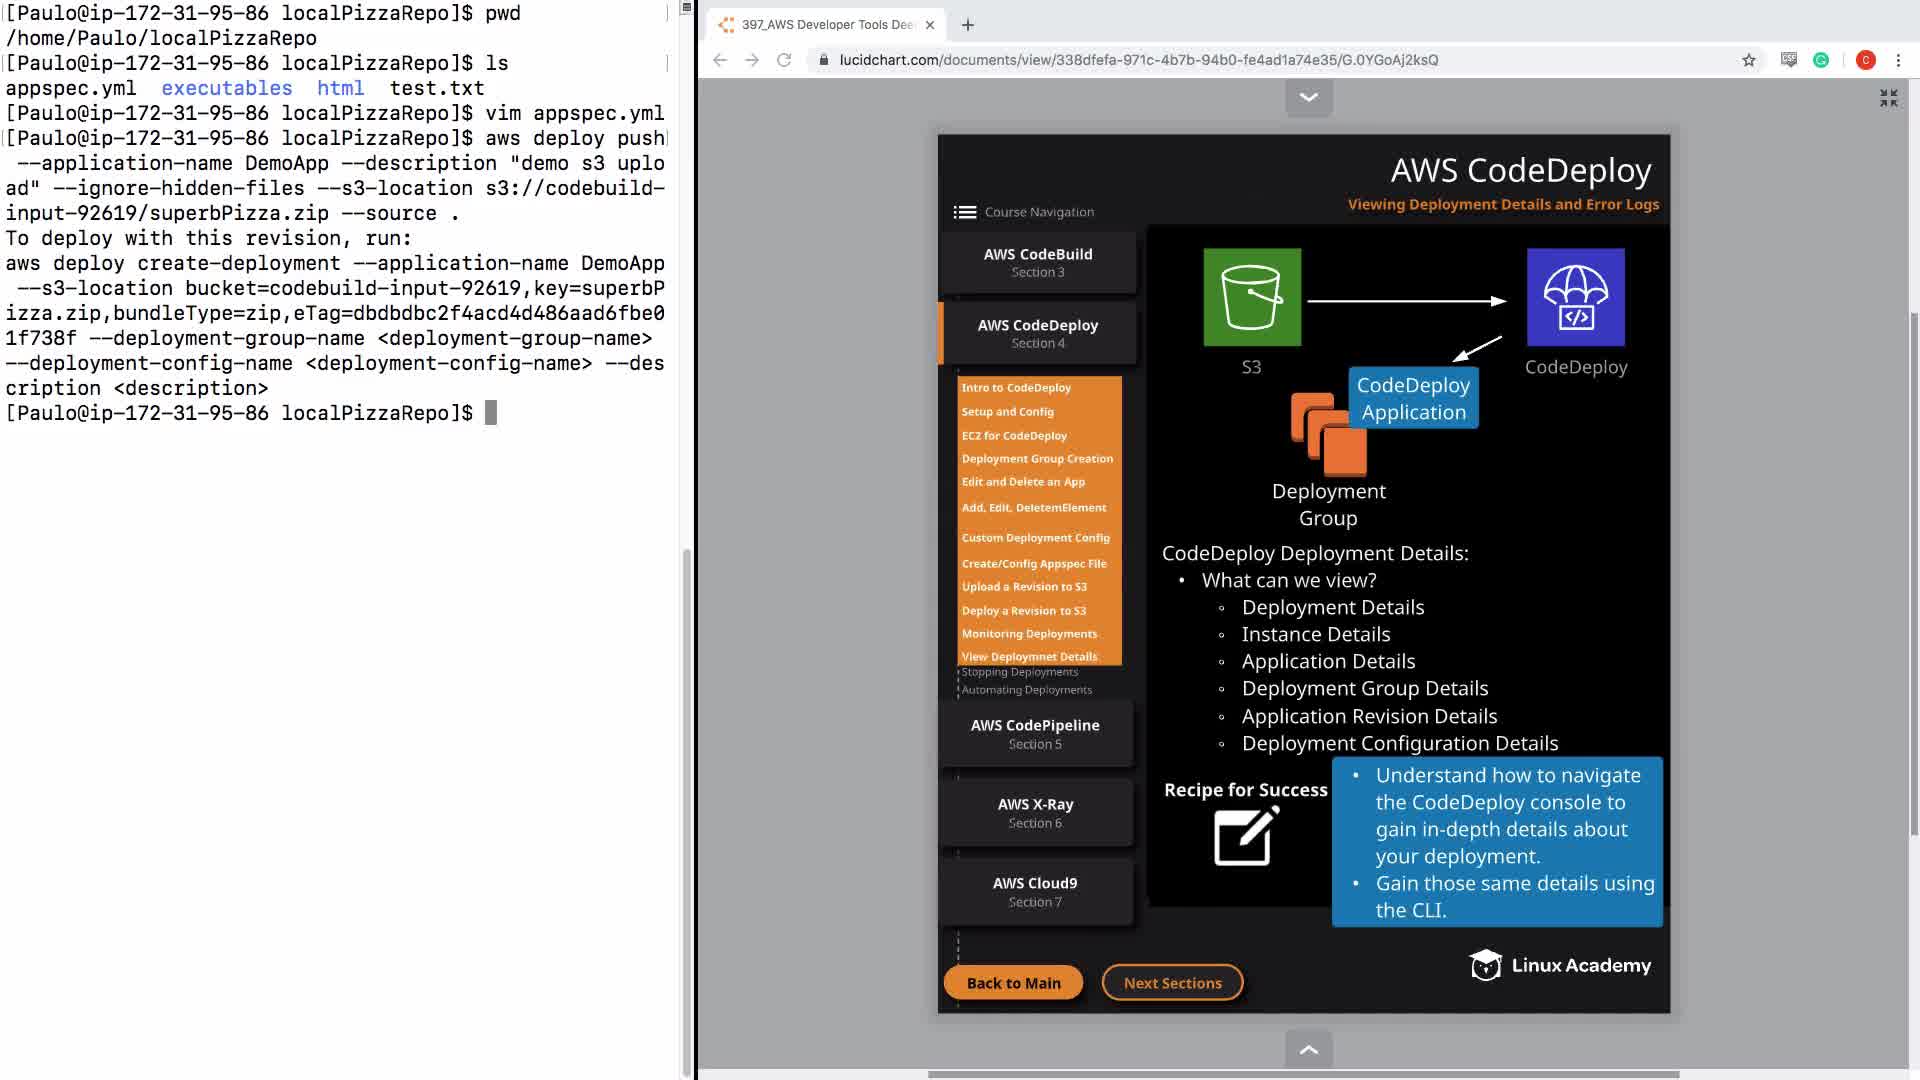Reload the Lucidchart page
Screen dimensions: 1920x1080
[x=784, y=60]
